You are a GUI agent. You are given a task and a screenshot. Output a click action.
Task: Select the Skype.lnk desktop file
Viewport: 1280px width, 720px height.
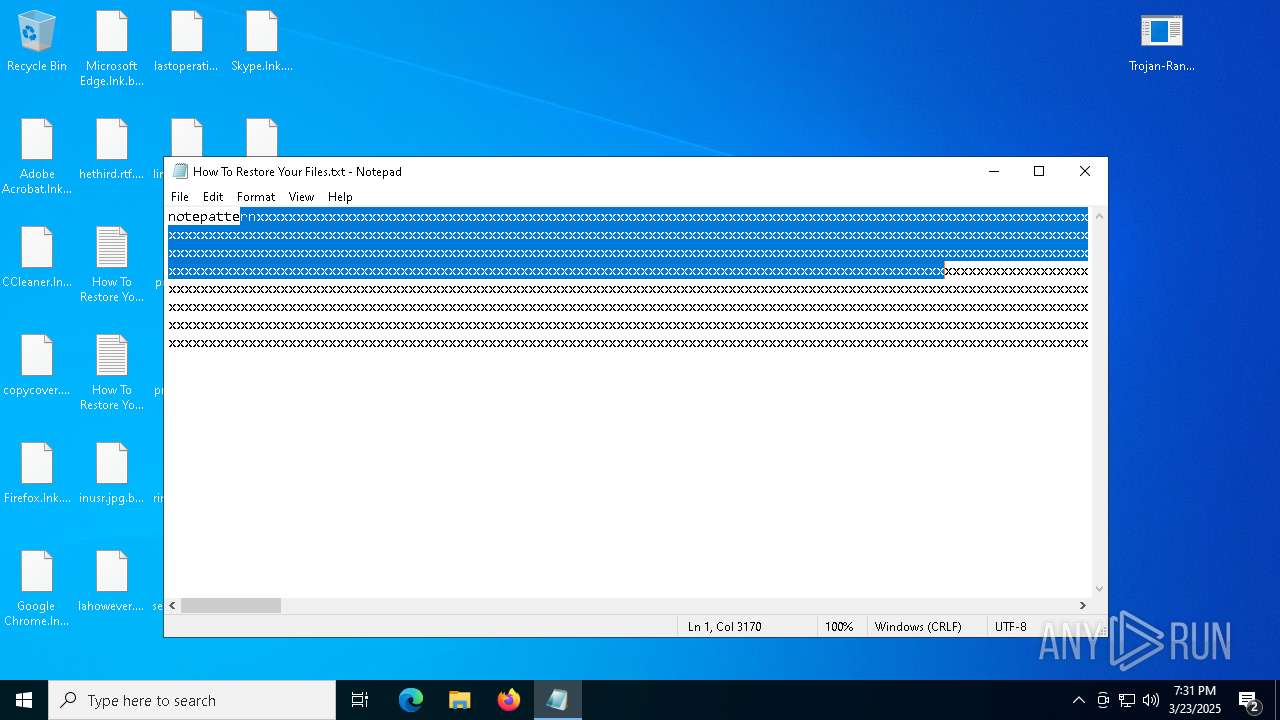tap(262, 42)
